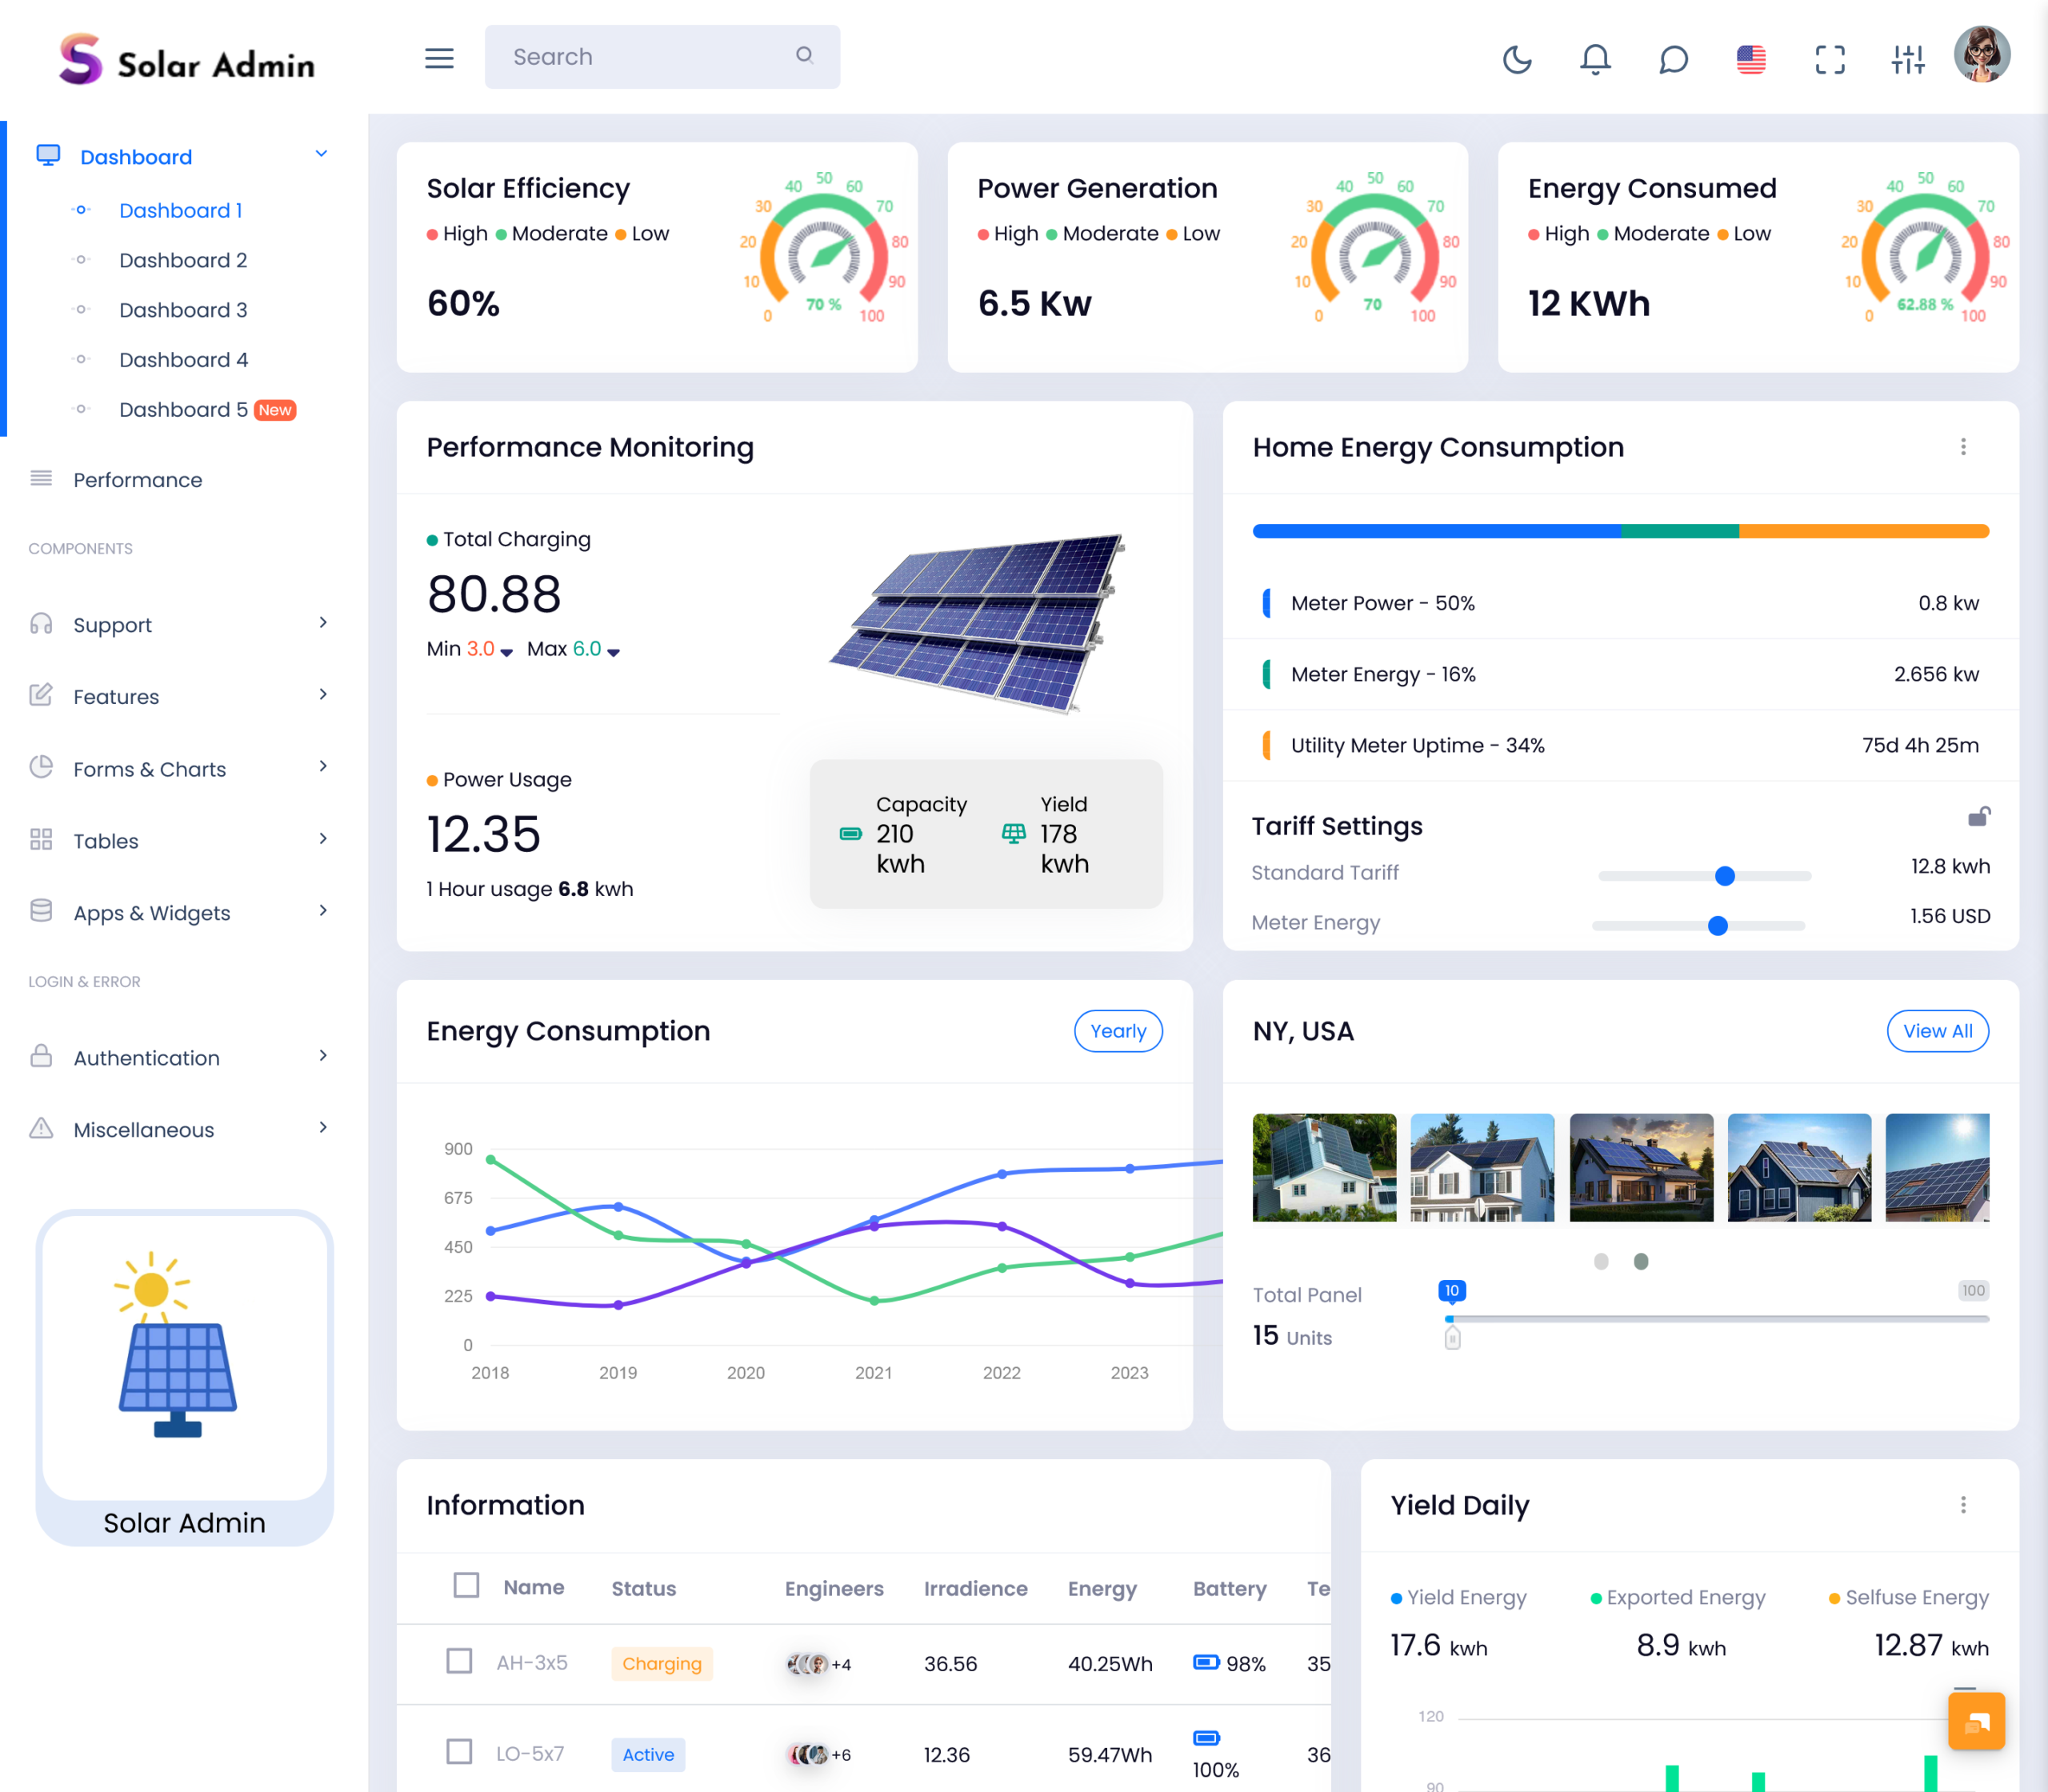Open the Min 3.0 dropdown arrow
The image size is (2048, 1792).
[507, 652]
